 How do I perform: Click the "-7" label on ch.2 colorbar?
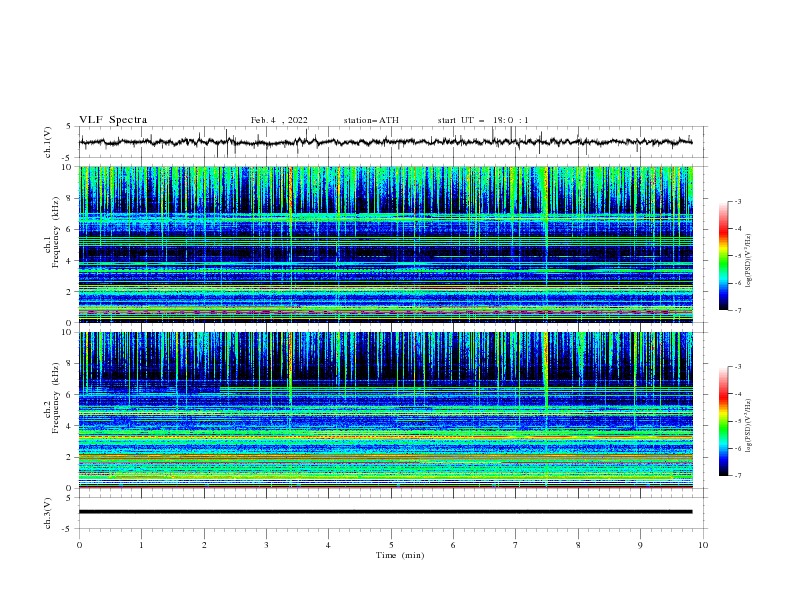[737, 475]
